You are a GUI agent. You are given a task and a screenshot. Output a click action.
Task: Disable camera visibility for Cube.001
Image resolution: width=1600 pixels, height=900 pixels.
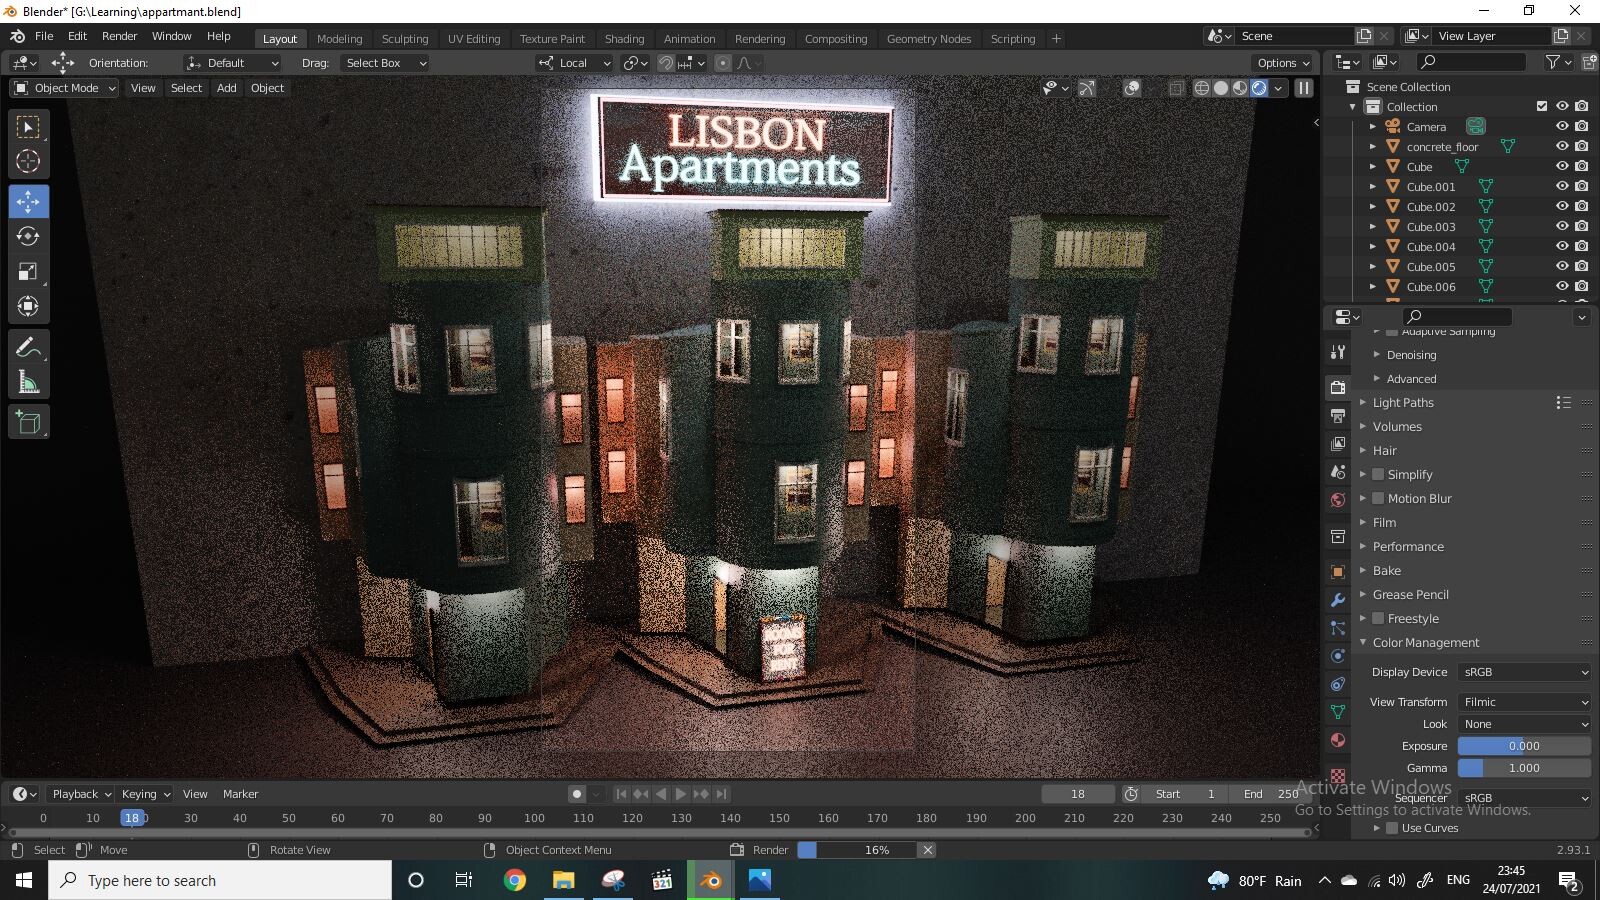[x=1581, y=186]
